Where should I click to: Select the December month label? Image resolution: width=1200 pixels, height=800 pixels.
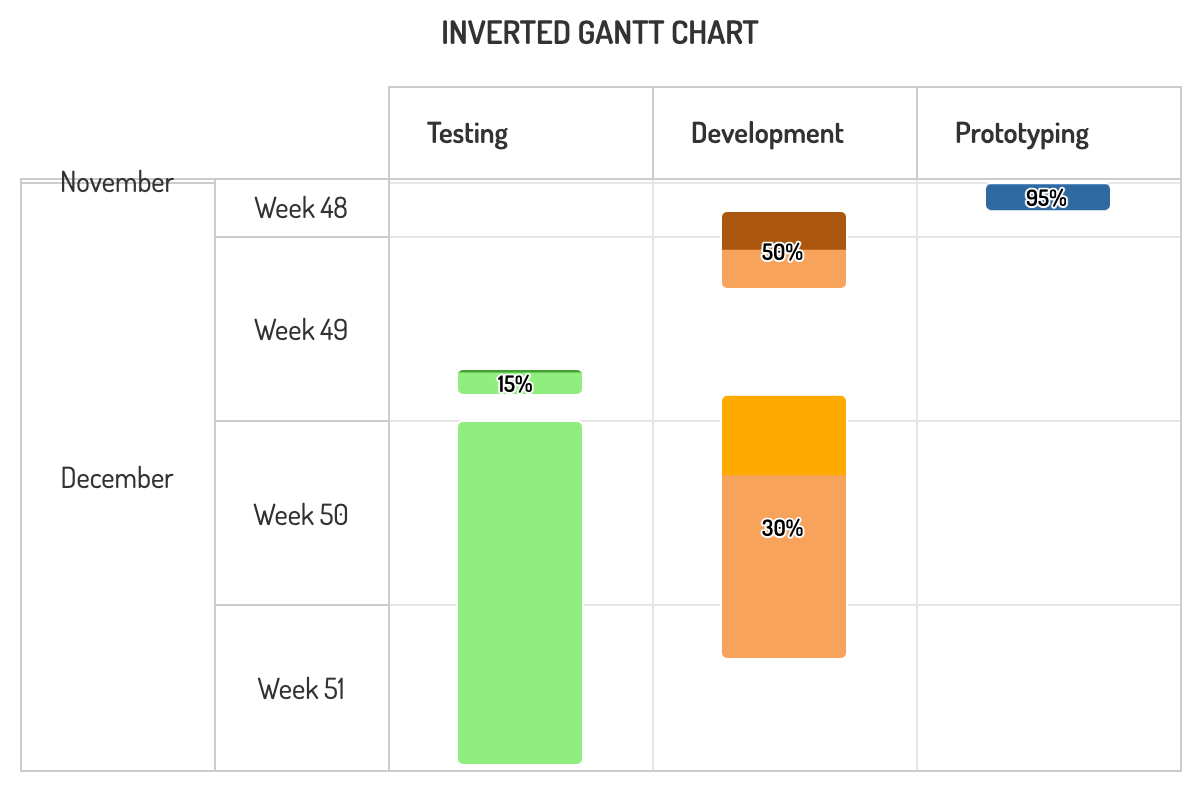point(117,478)
